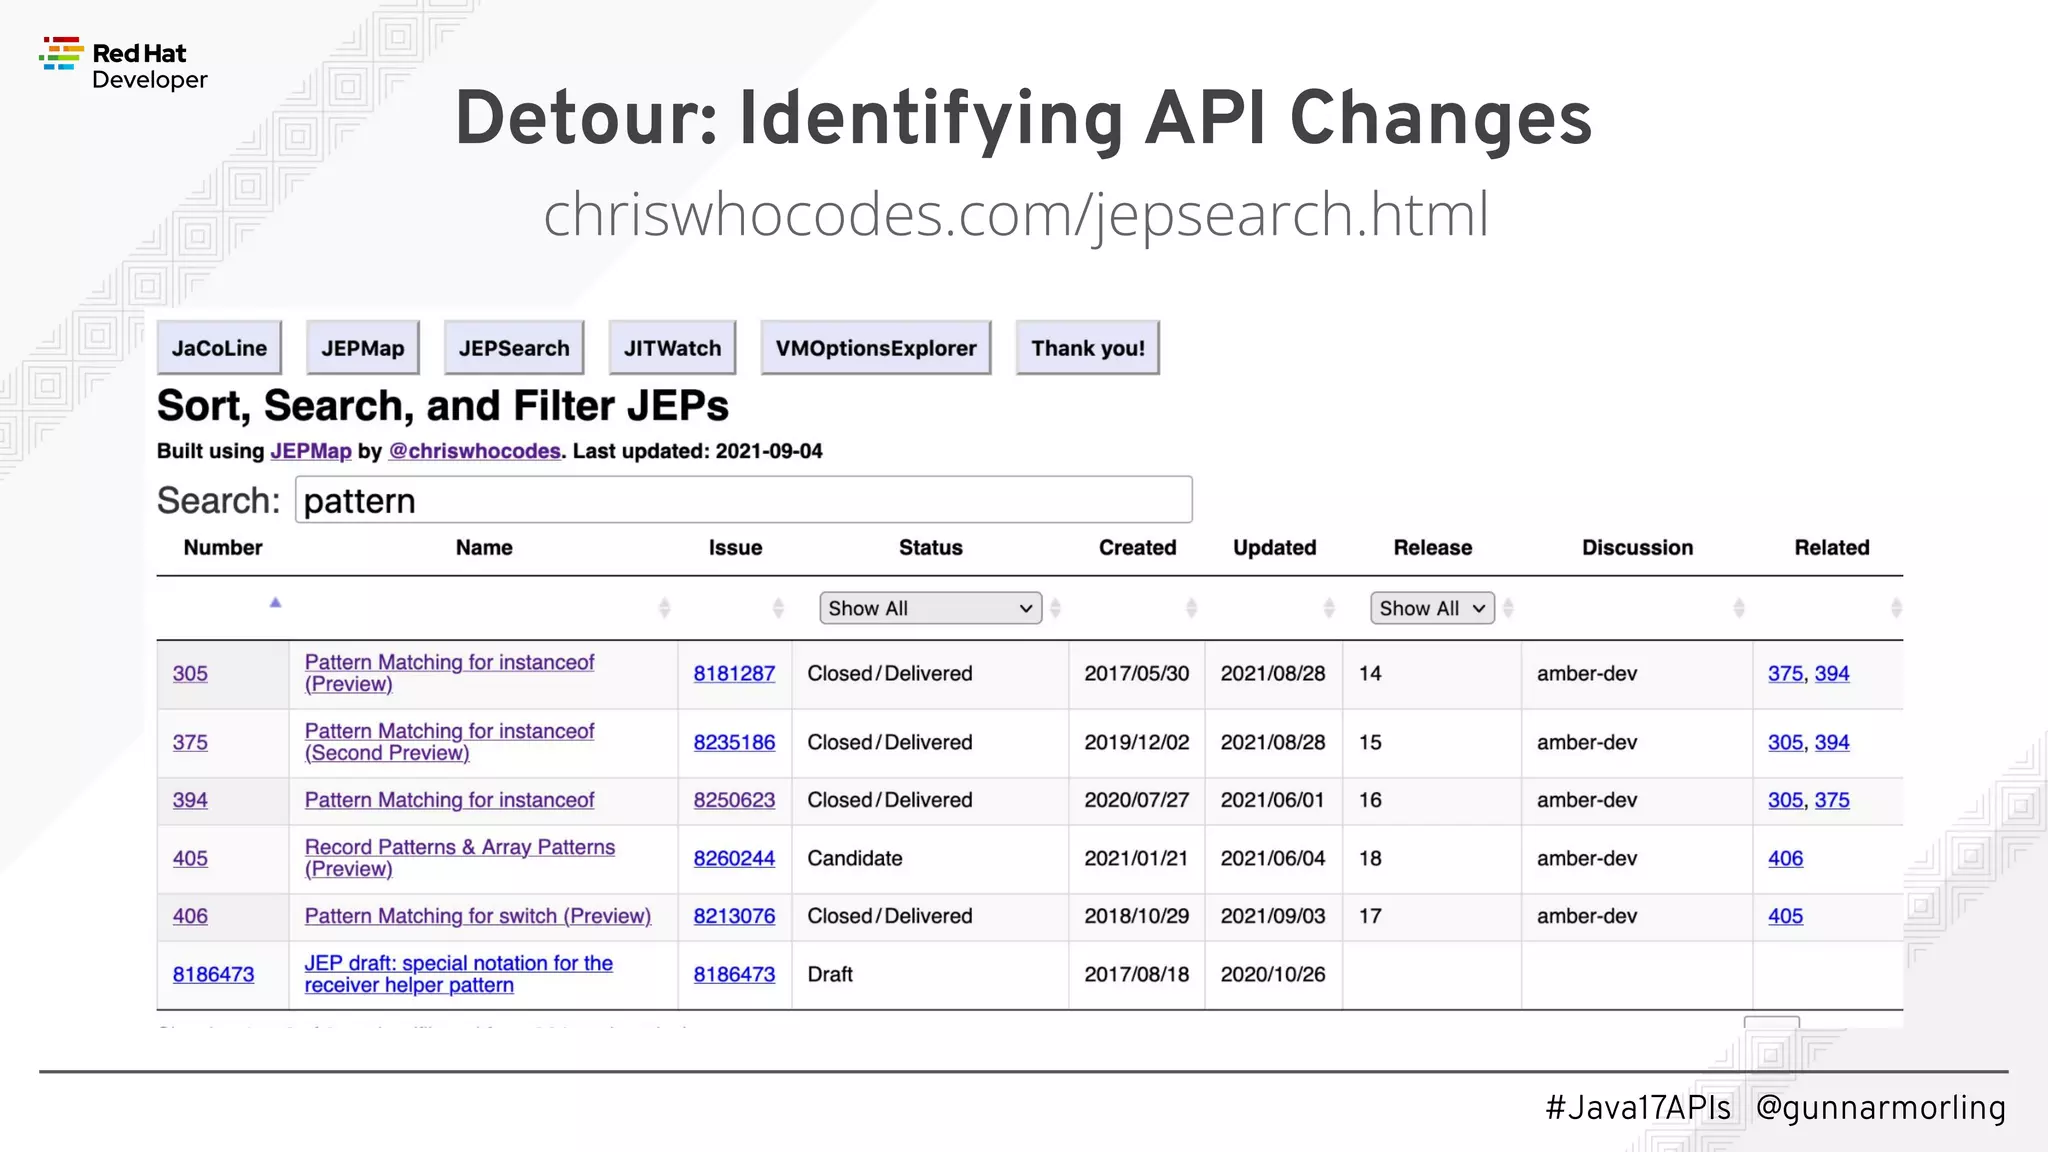Open related link 394 in row 305

pyautogui.click(x=1832, y=674)
